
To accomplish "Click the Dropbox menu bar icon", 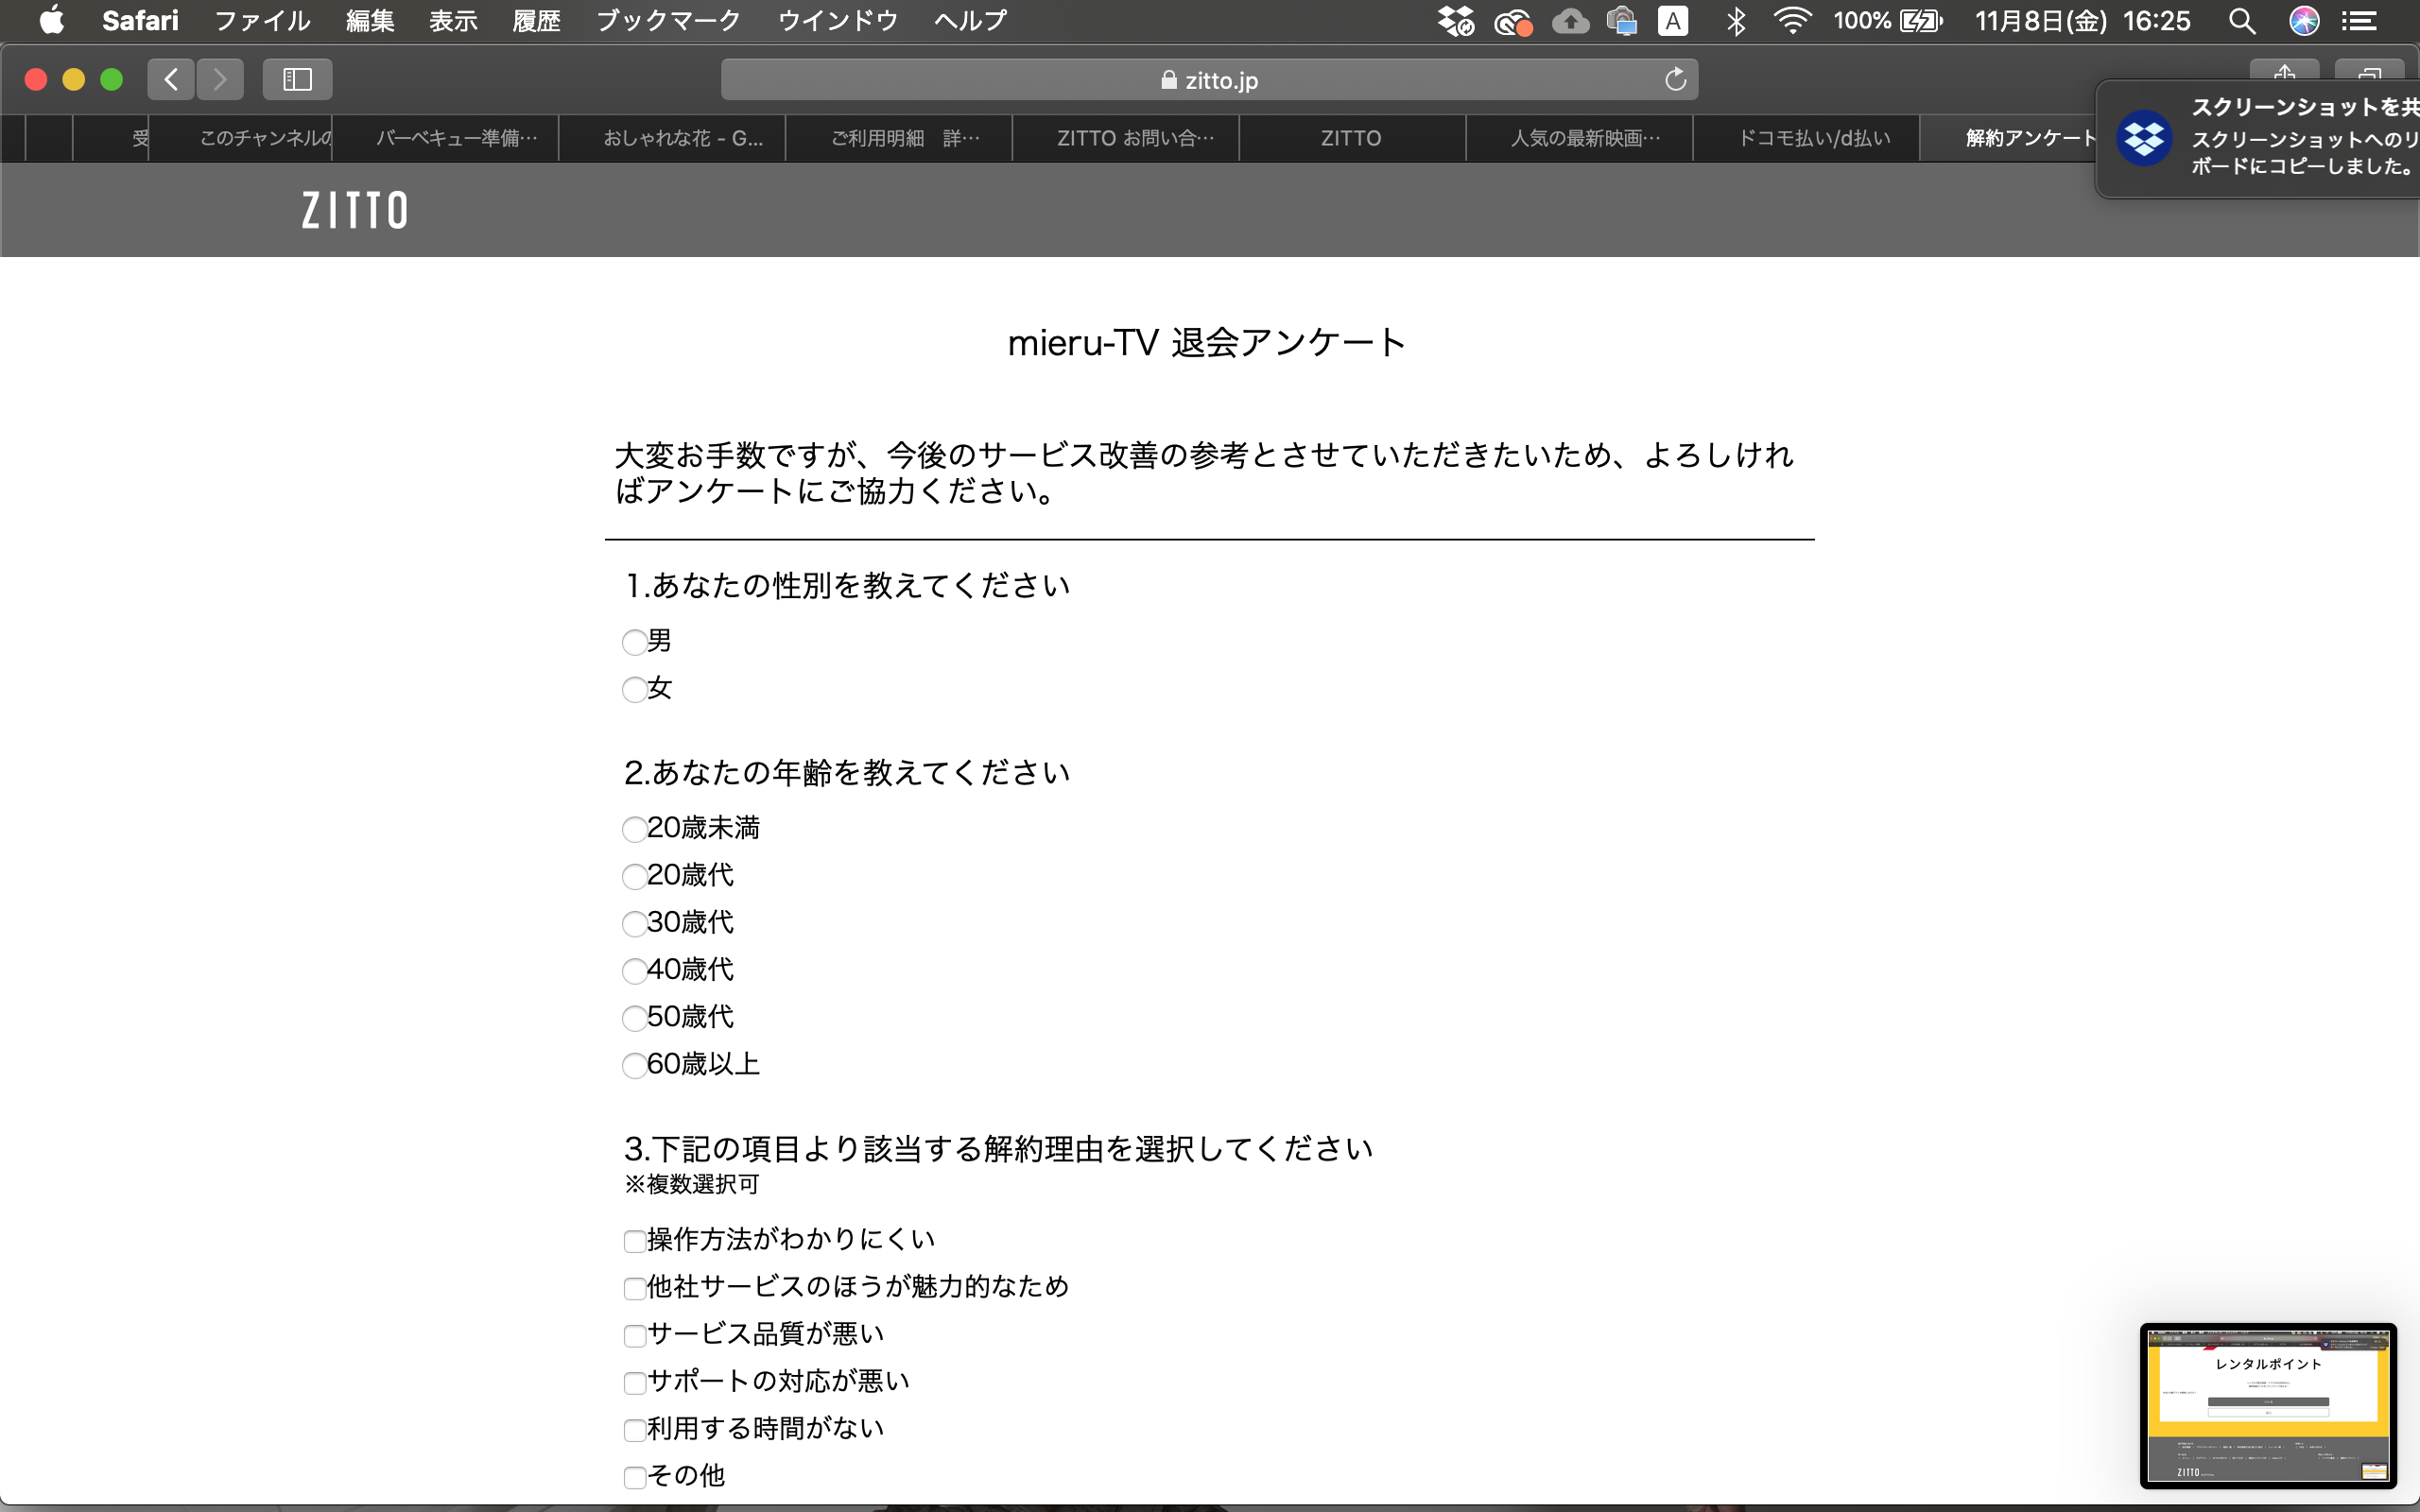I will coord(1455,21).
